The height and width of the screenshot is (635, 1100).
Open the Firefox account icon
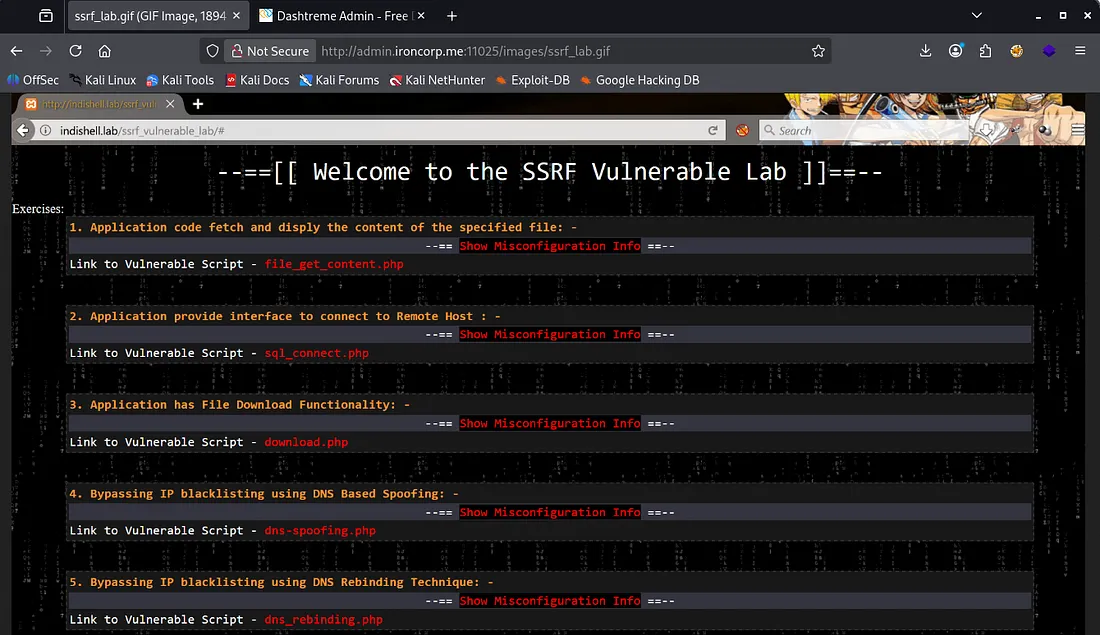pyautogui.click(x=956, y=51)
